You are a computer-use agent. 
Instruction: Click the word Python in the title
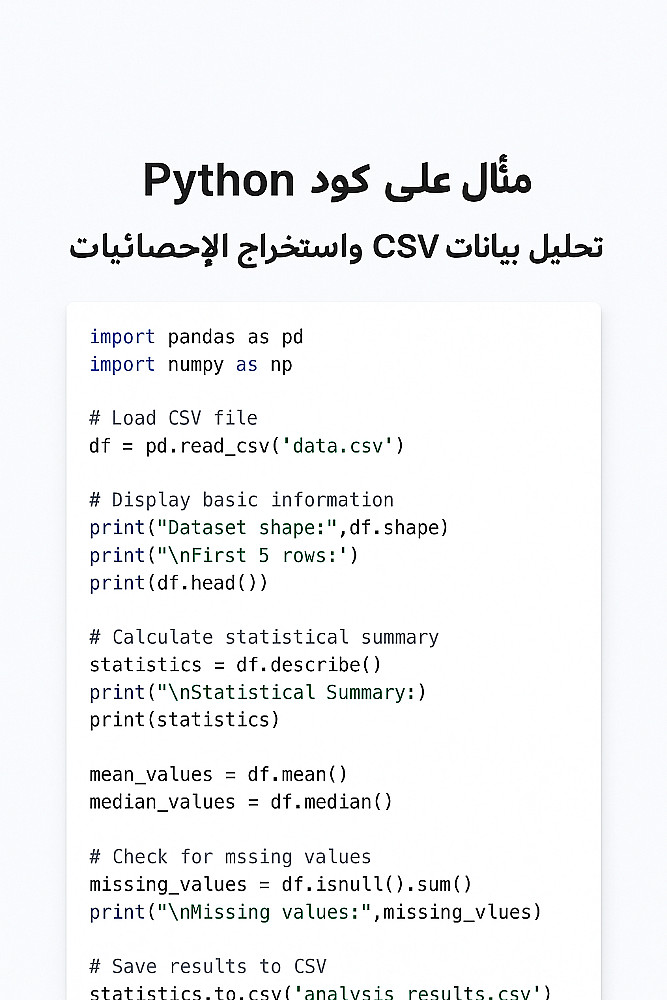218,181
